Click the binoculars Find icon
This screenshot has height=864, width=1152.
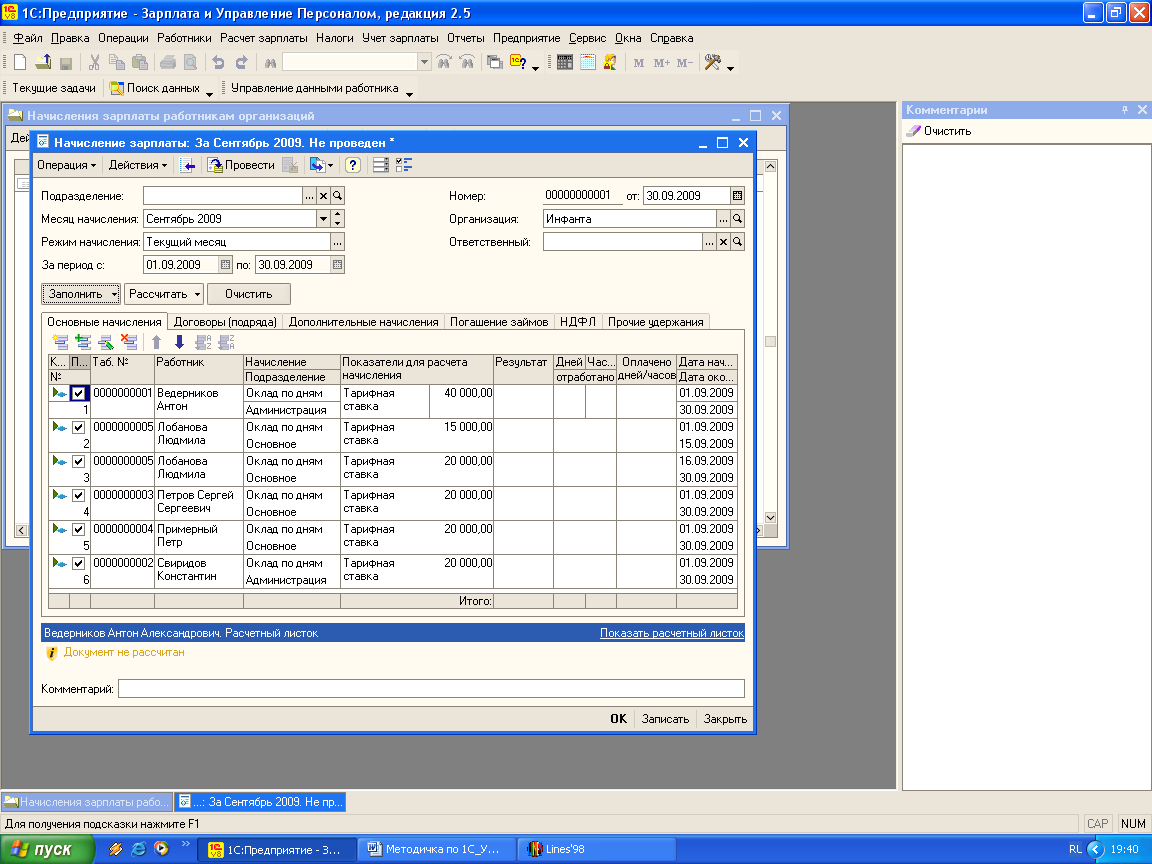point(270,63)
